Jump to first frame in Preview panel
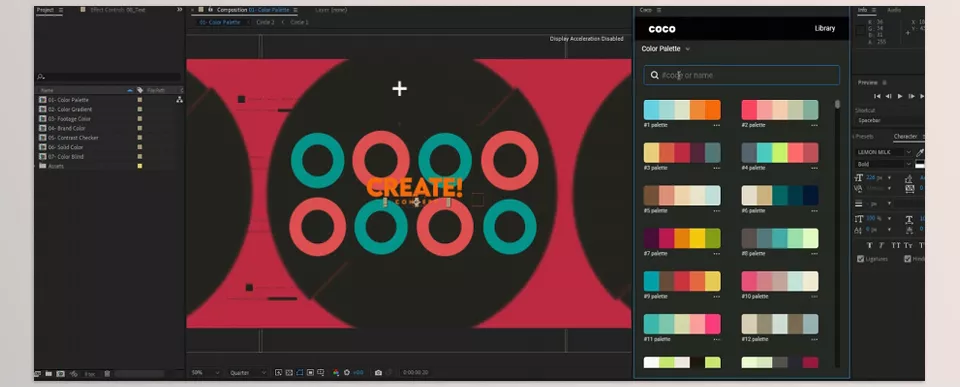 point(877,96)
